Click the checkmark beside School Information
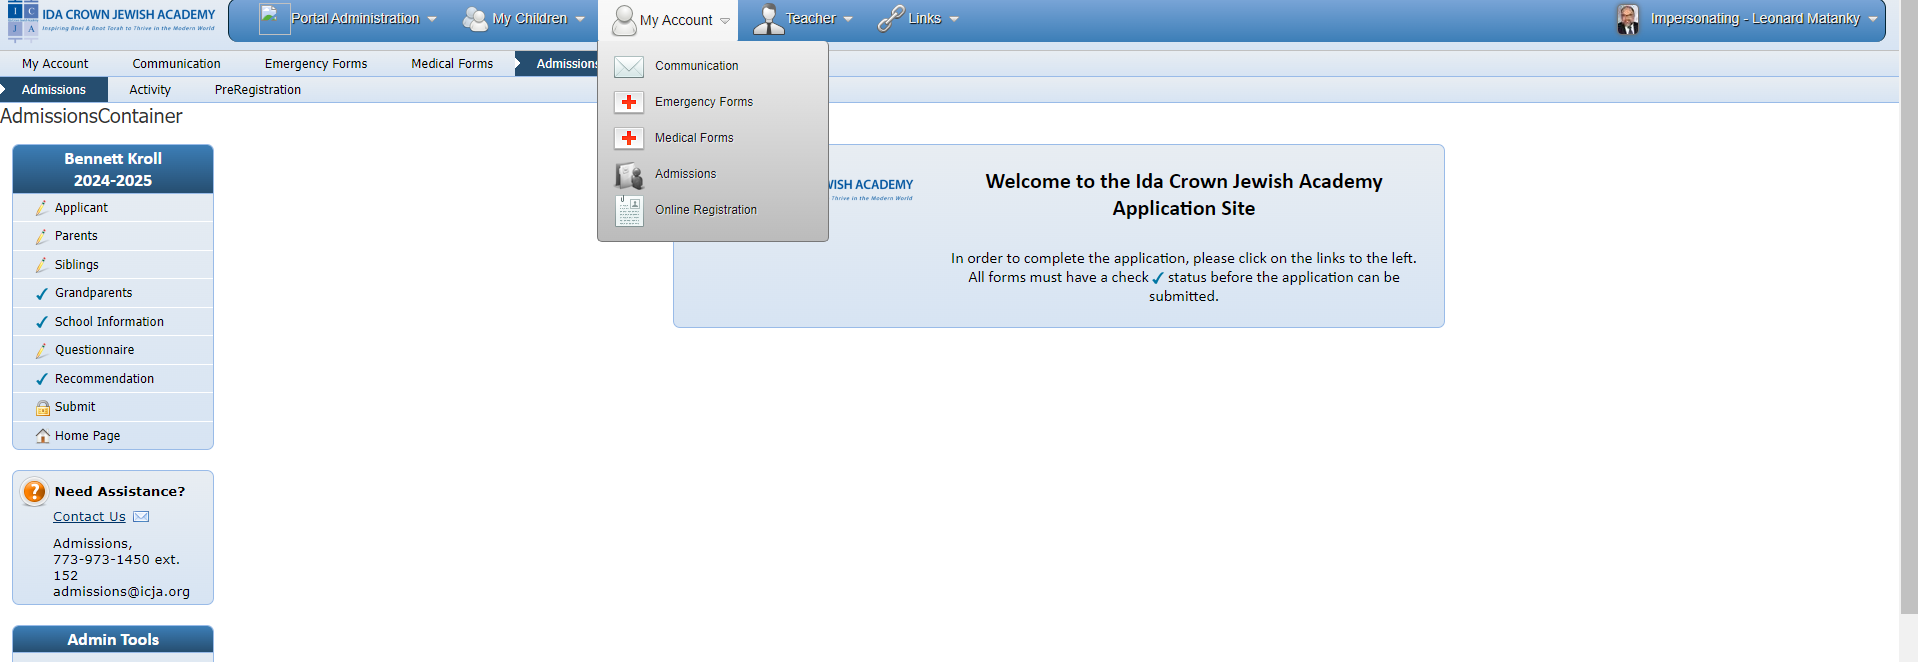 click(x=42, y=322)
